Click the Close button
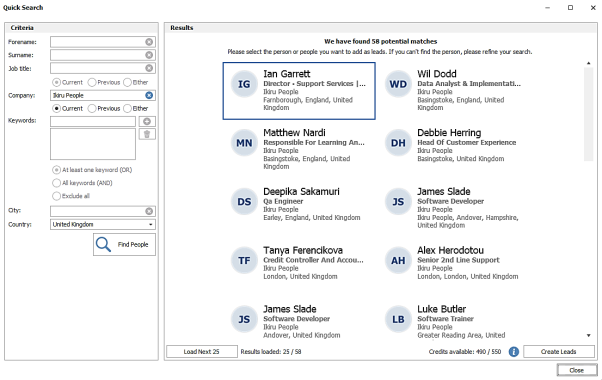Viewport: 602px width, 380px height. pos(577,370)
